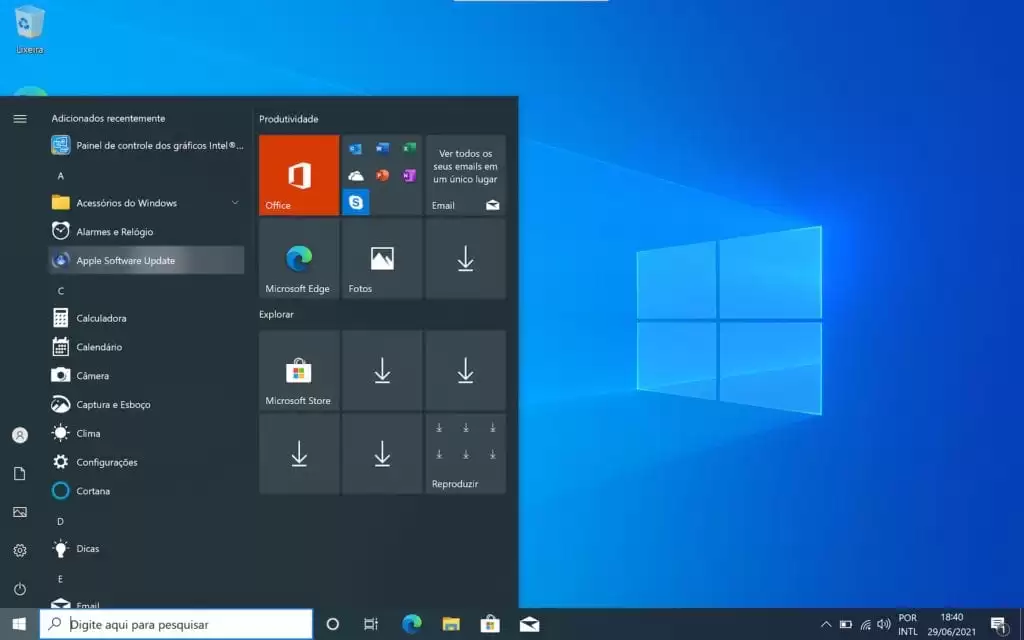Open Calculadora from the app list
The width and height of the screenshot is (1024, 640).
tap(147, 318)
